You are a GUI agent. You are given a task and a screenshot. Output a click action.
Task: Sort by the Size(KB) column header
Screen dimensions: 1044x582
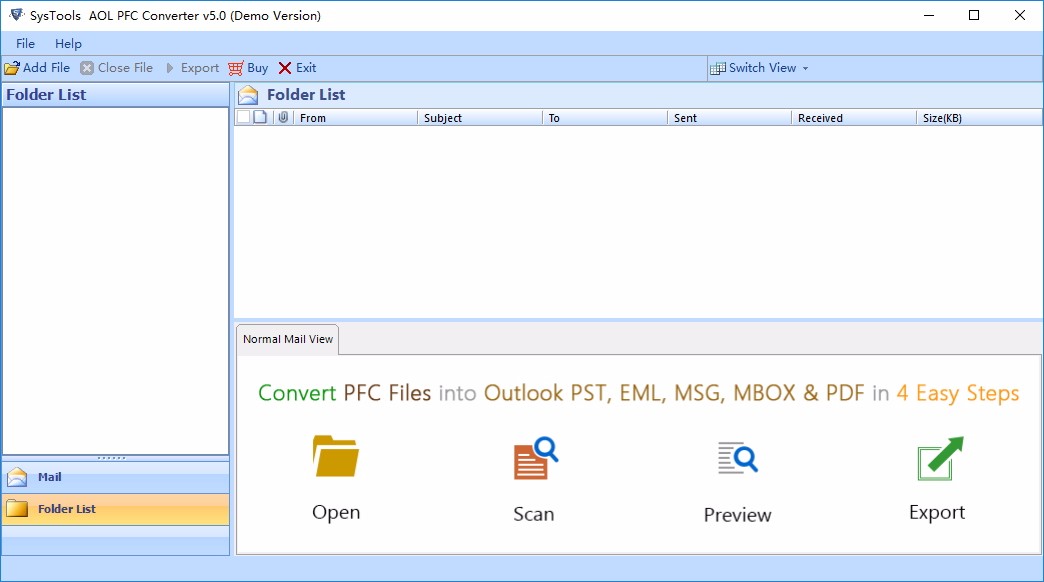point(979,118)
